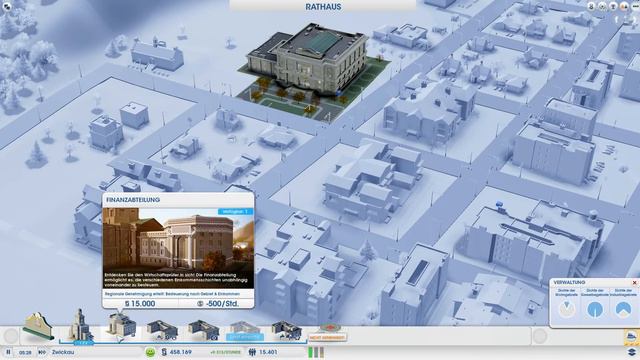640x360 pixels.
Task: Open the options menu ellipsis icon
Action: click(635, 6)
